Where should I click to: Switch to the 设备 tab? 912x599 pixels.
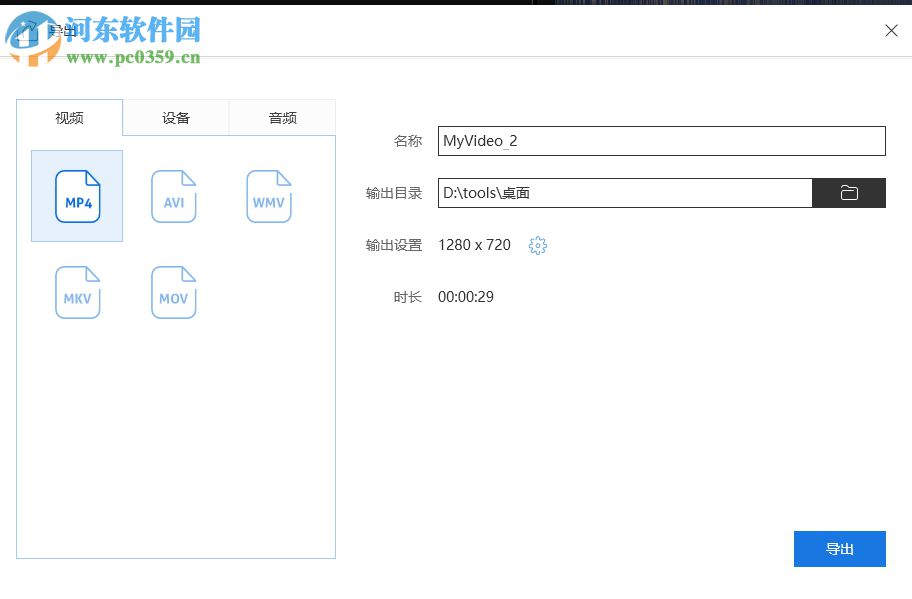coord(175,117)
